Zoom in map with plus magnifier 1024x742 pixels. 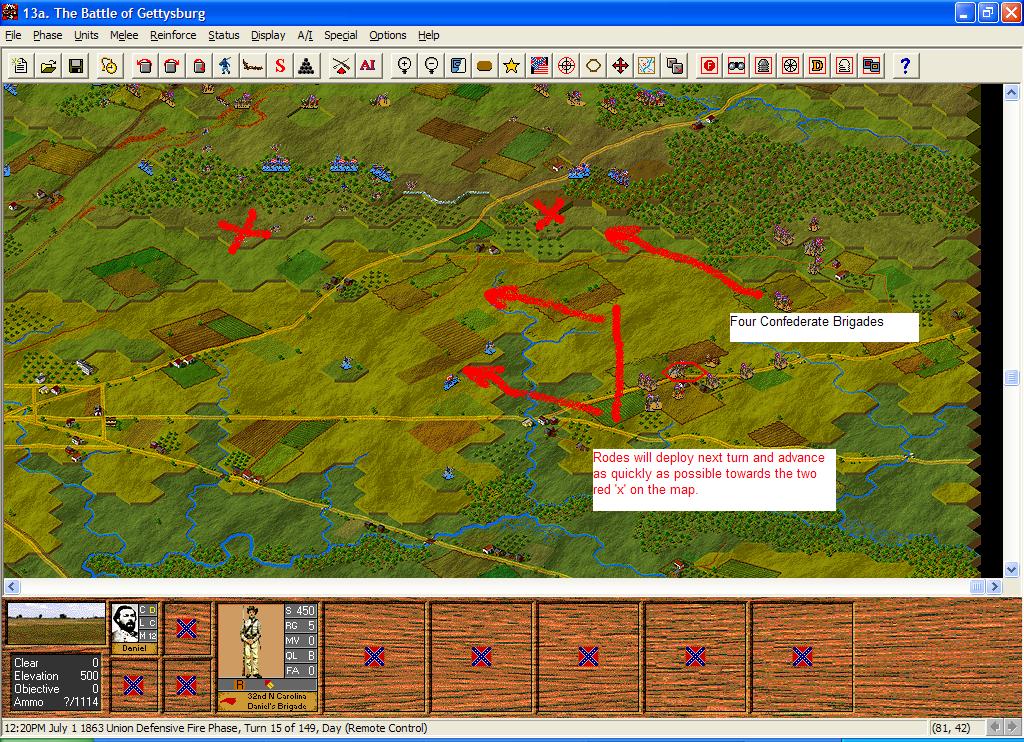coord(404,66)
